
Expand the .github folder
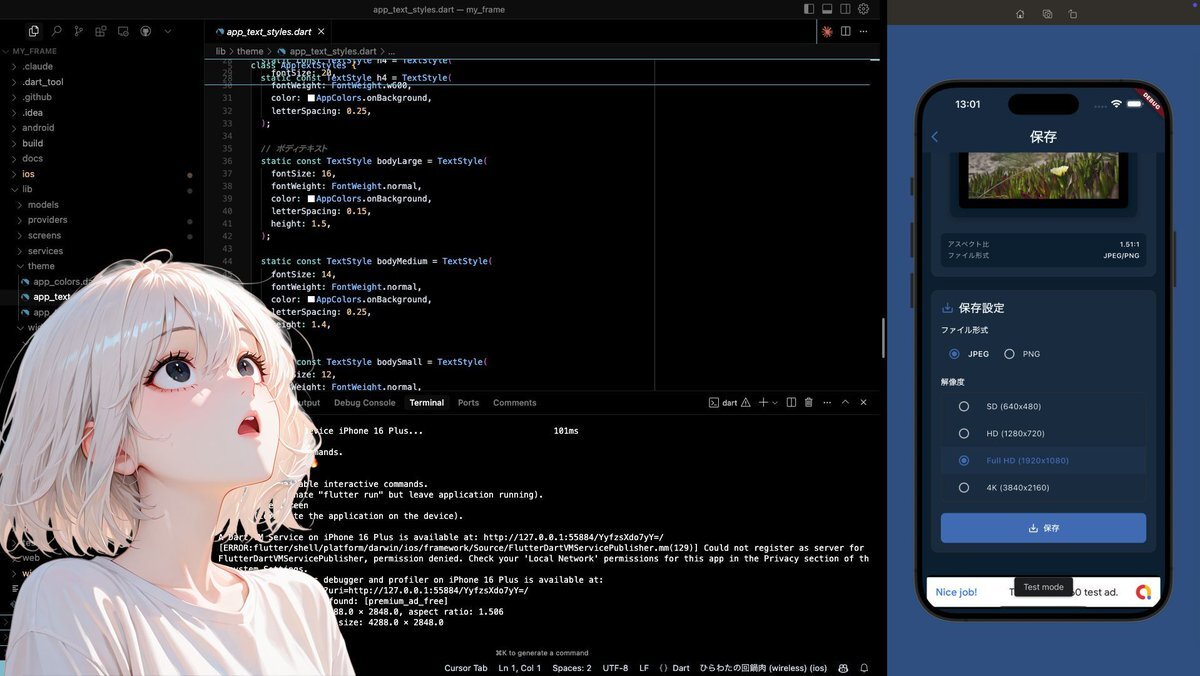37,97
